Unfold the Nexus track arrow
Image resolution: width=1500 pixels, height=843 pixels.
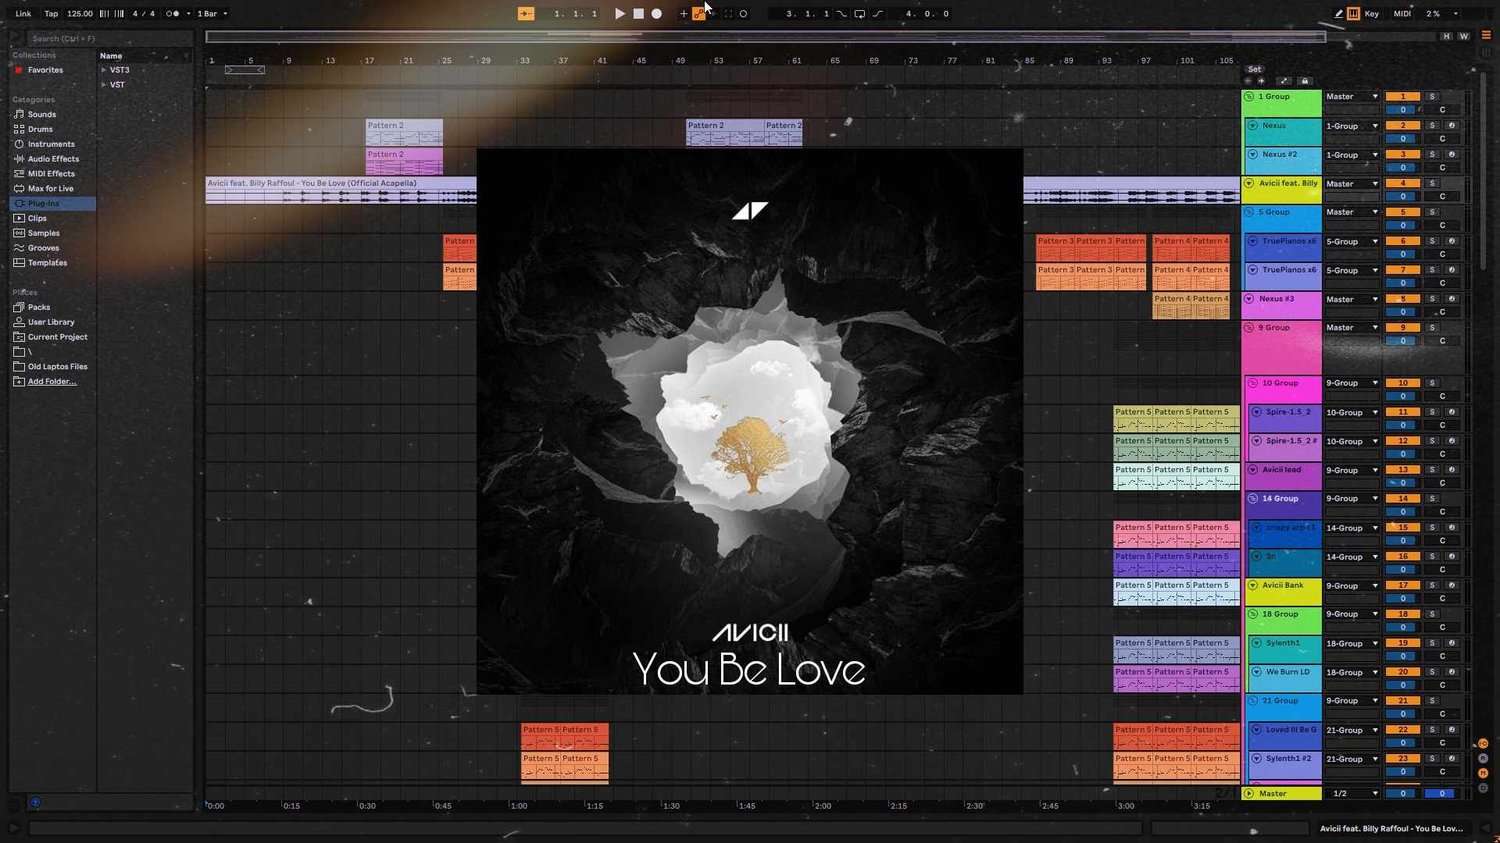[x=1253, y=126]
